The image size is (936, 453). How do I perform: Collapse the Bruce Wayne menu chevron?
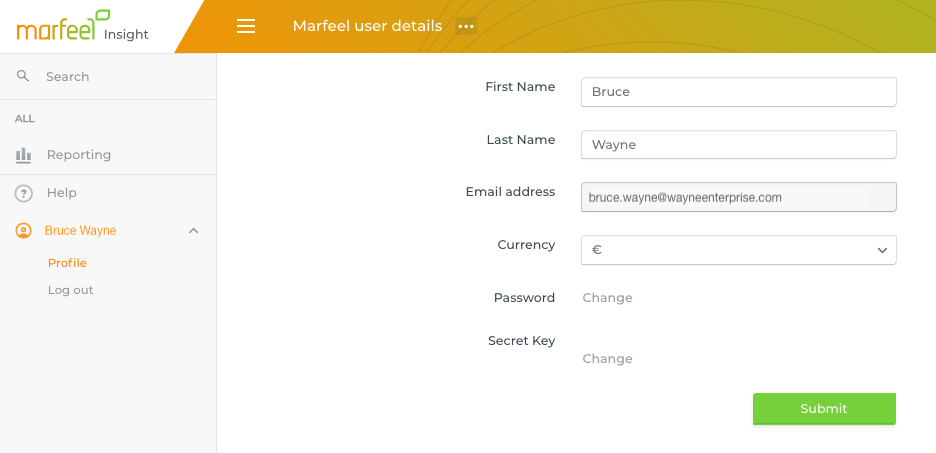pos(193,230)
